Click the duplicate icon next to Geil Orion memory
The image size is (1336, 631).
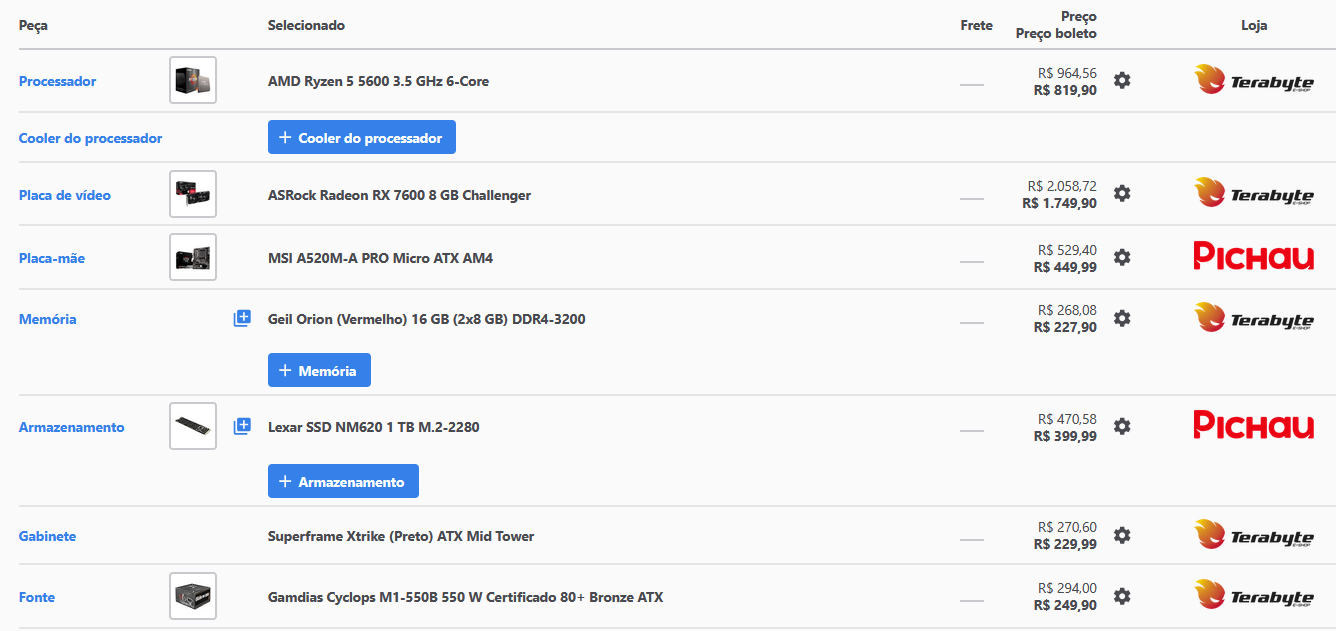[x=242, y=318]
